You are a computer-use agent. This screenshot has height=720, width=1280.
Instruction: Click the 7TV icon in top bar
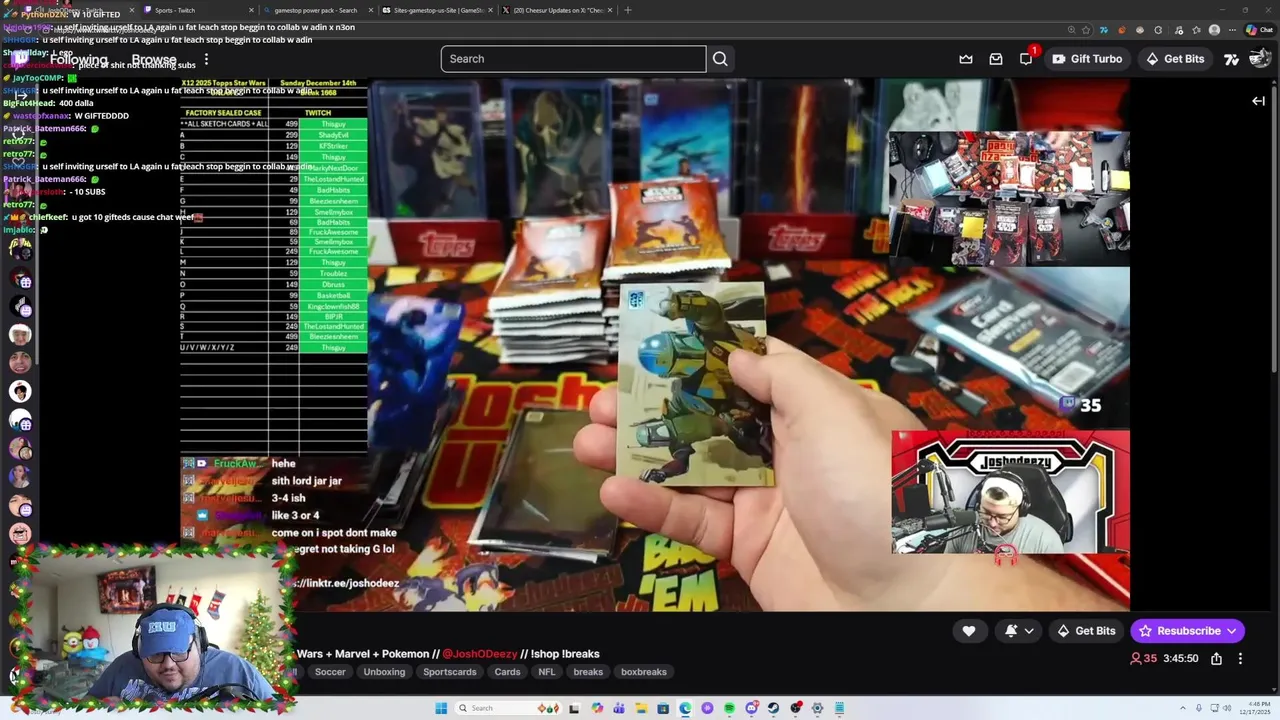pyautogui.click(x=1232, y=59)
